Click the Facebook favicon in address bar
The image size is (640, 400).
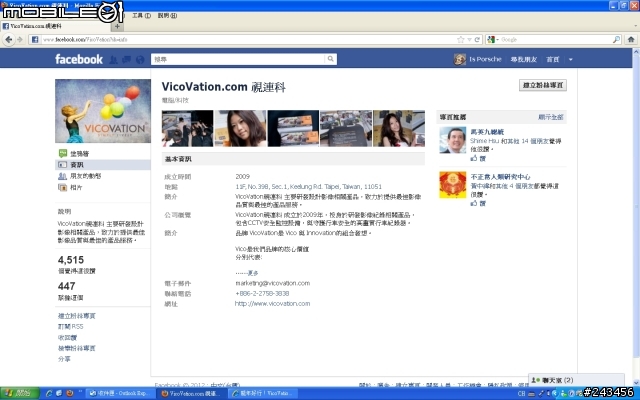35,40
